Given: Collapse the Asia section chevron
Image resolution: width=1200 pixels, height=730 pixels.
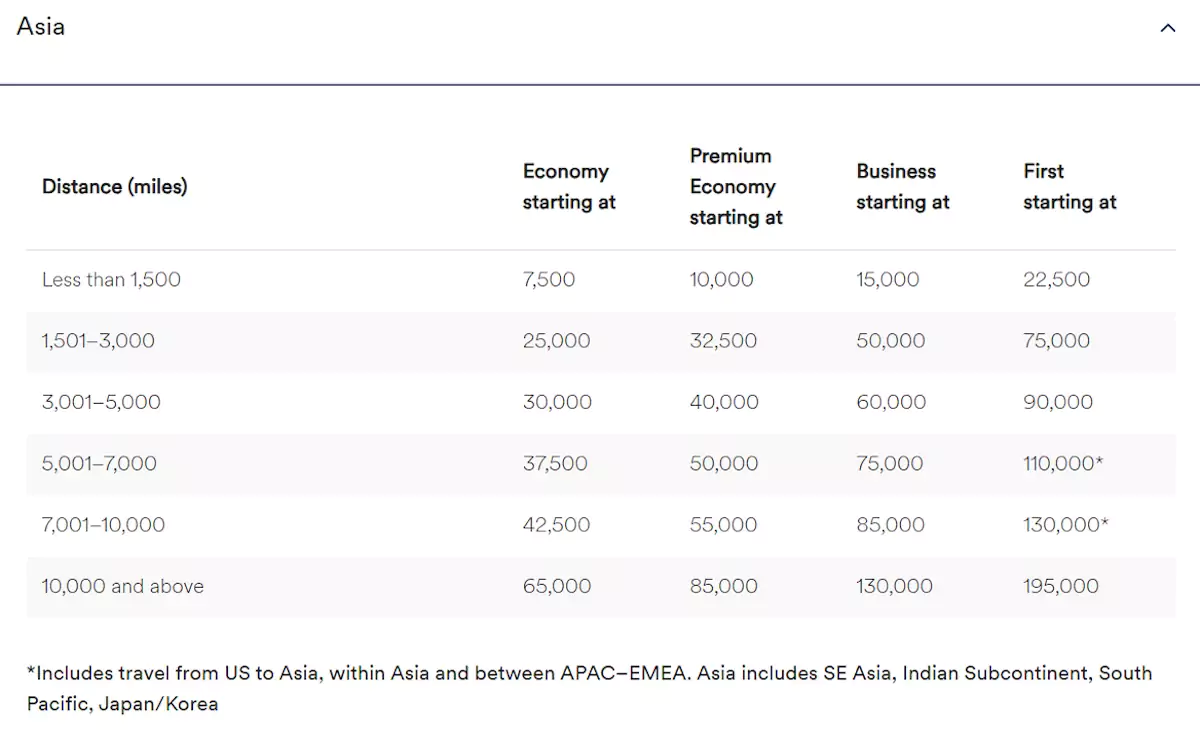Looking at the screenshot, I should click(x=1167, y=28).
